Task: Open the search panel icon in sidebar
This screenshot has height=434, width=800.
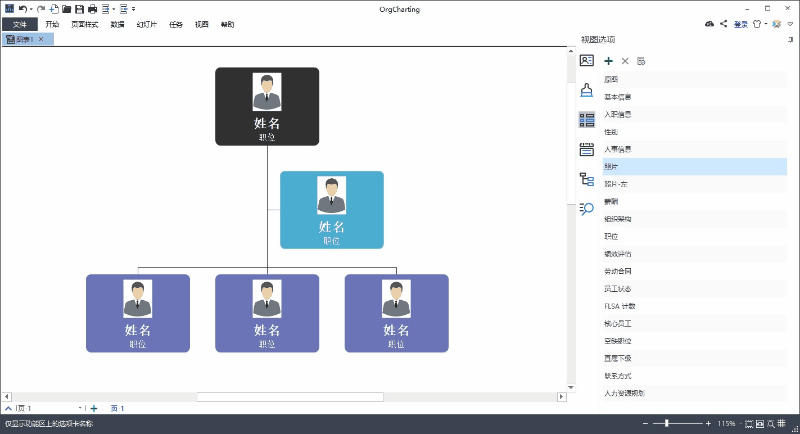Action: [x=587, y=208]
